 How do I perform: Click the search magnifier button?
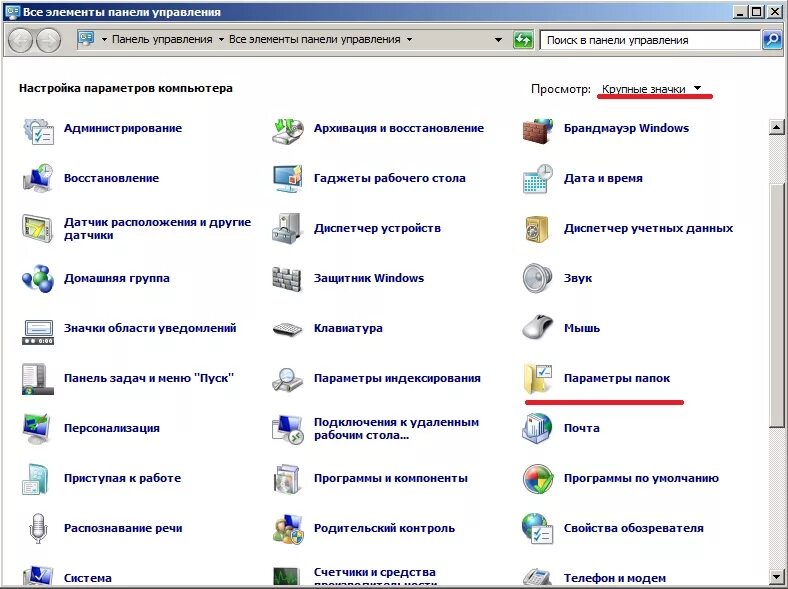click(x=772, y=40)
